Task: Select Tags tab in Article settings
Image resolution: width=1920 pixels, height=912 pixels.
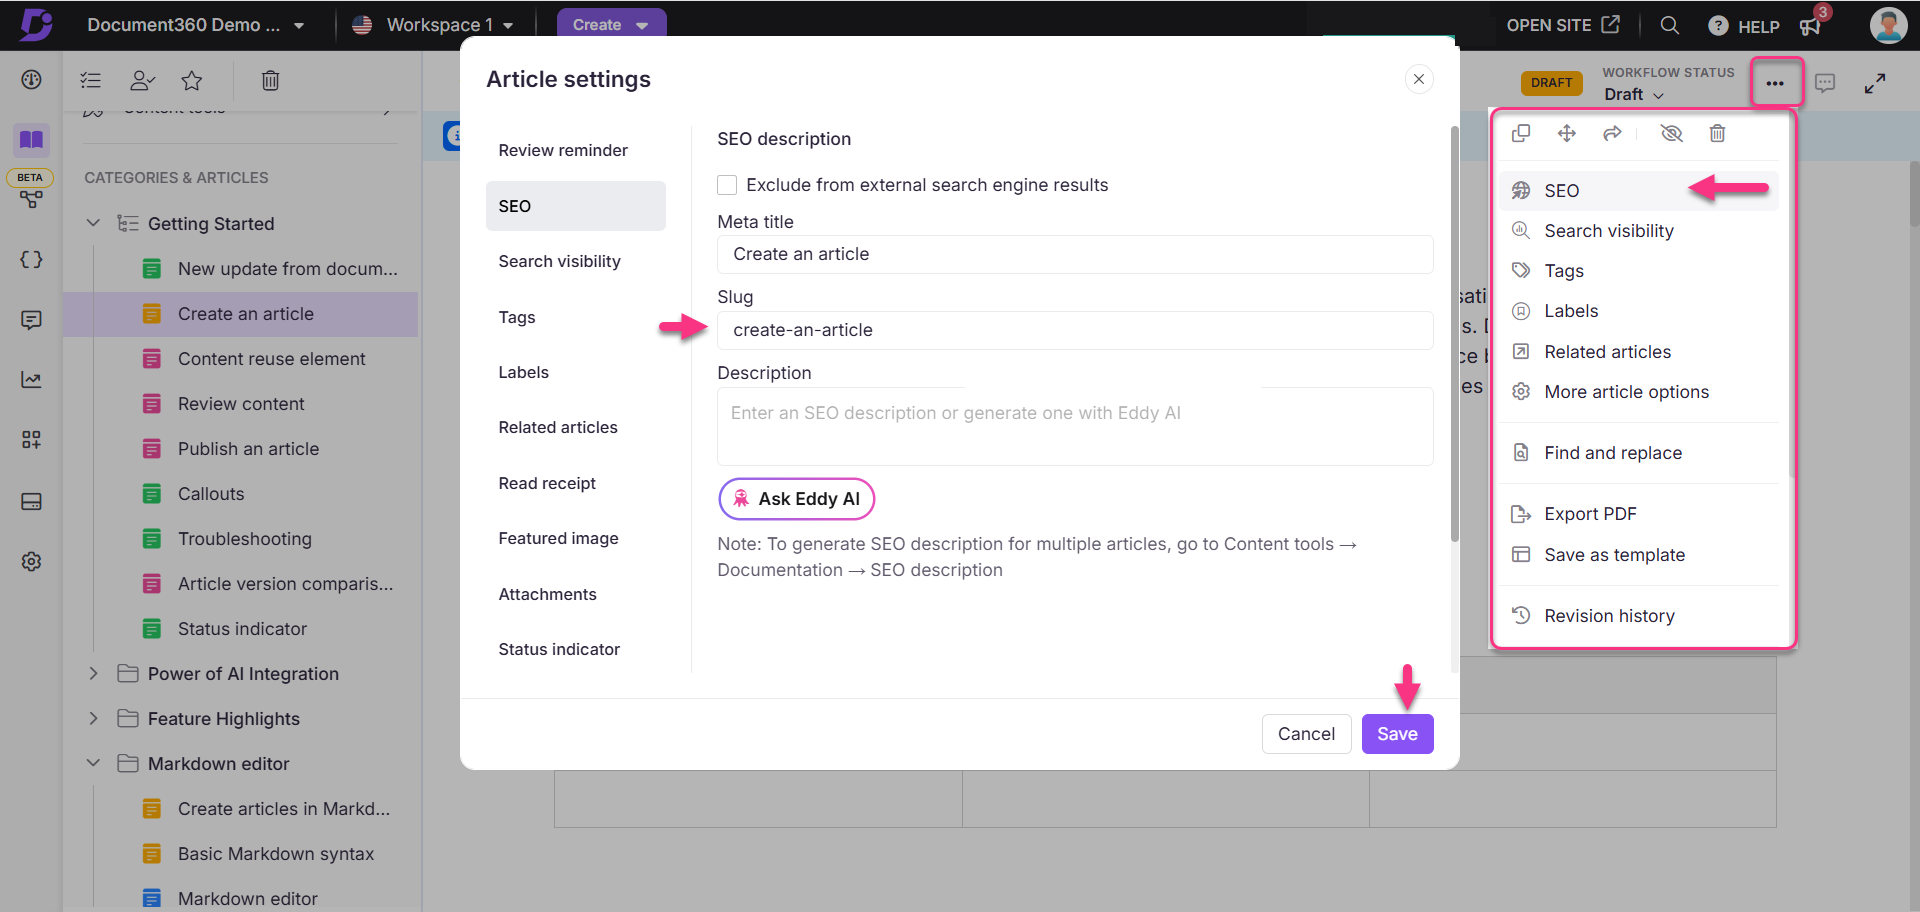Action: coord(517,317)
